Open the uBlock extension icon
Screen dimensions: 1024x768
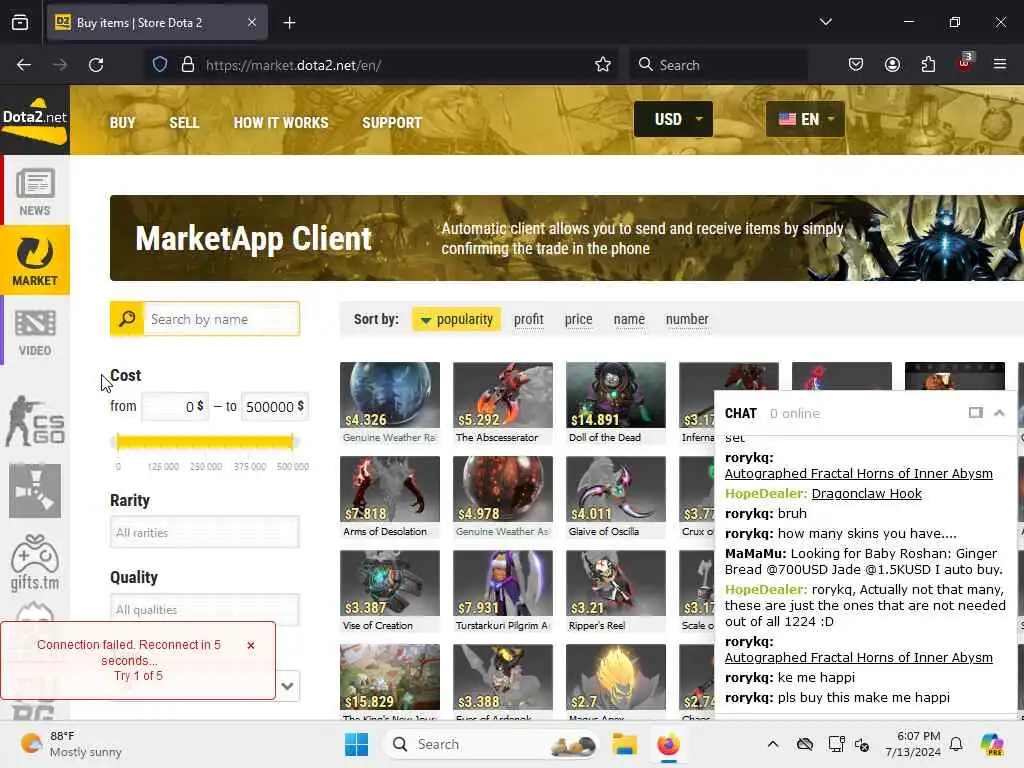pyautogui.click(x=964, y=63)
